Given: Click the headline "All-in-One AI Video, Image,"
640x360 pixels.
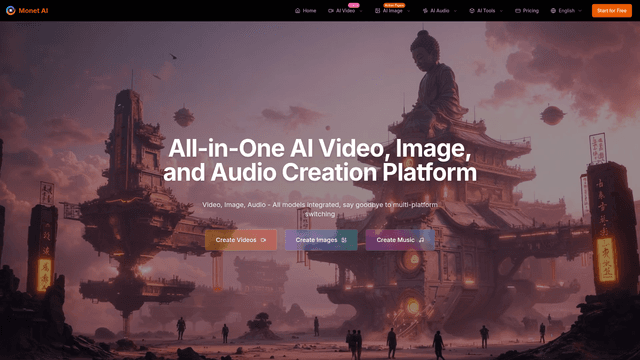Looking at the screenshot, I should tap(320, 148).
